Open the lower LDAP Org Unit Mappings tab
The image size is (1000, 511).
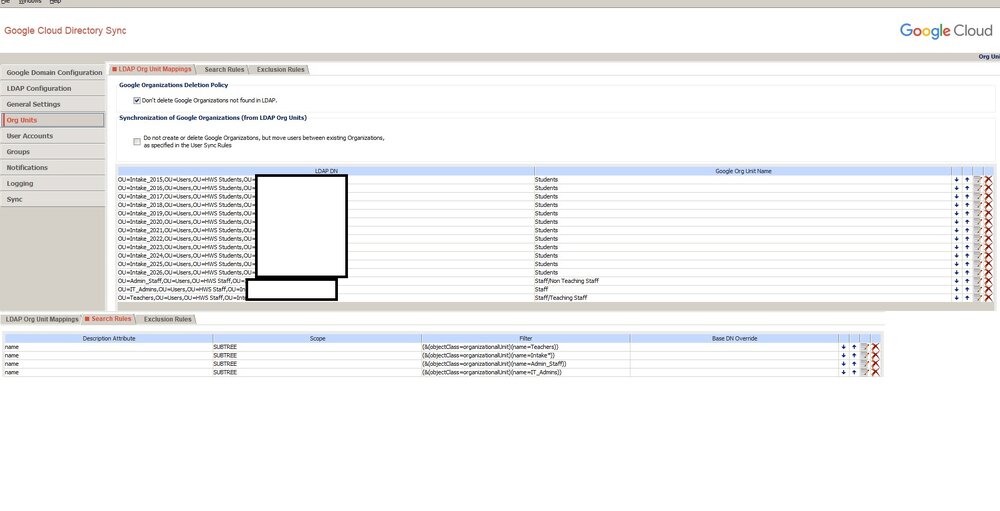pos(42,319)
